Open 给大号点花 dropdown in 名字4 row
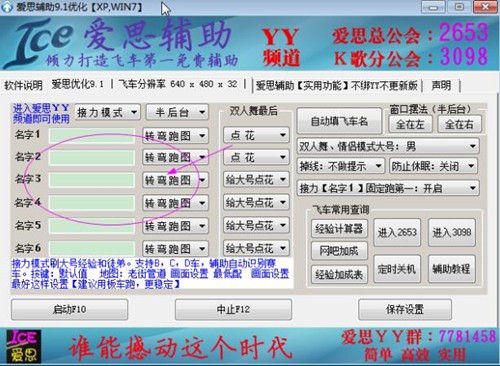This screenshot has width=500, height=366. tap(256, 202)
